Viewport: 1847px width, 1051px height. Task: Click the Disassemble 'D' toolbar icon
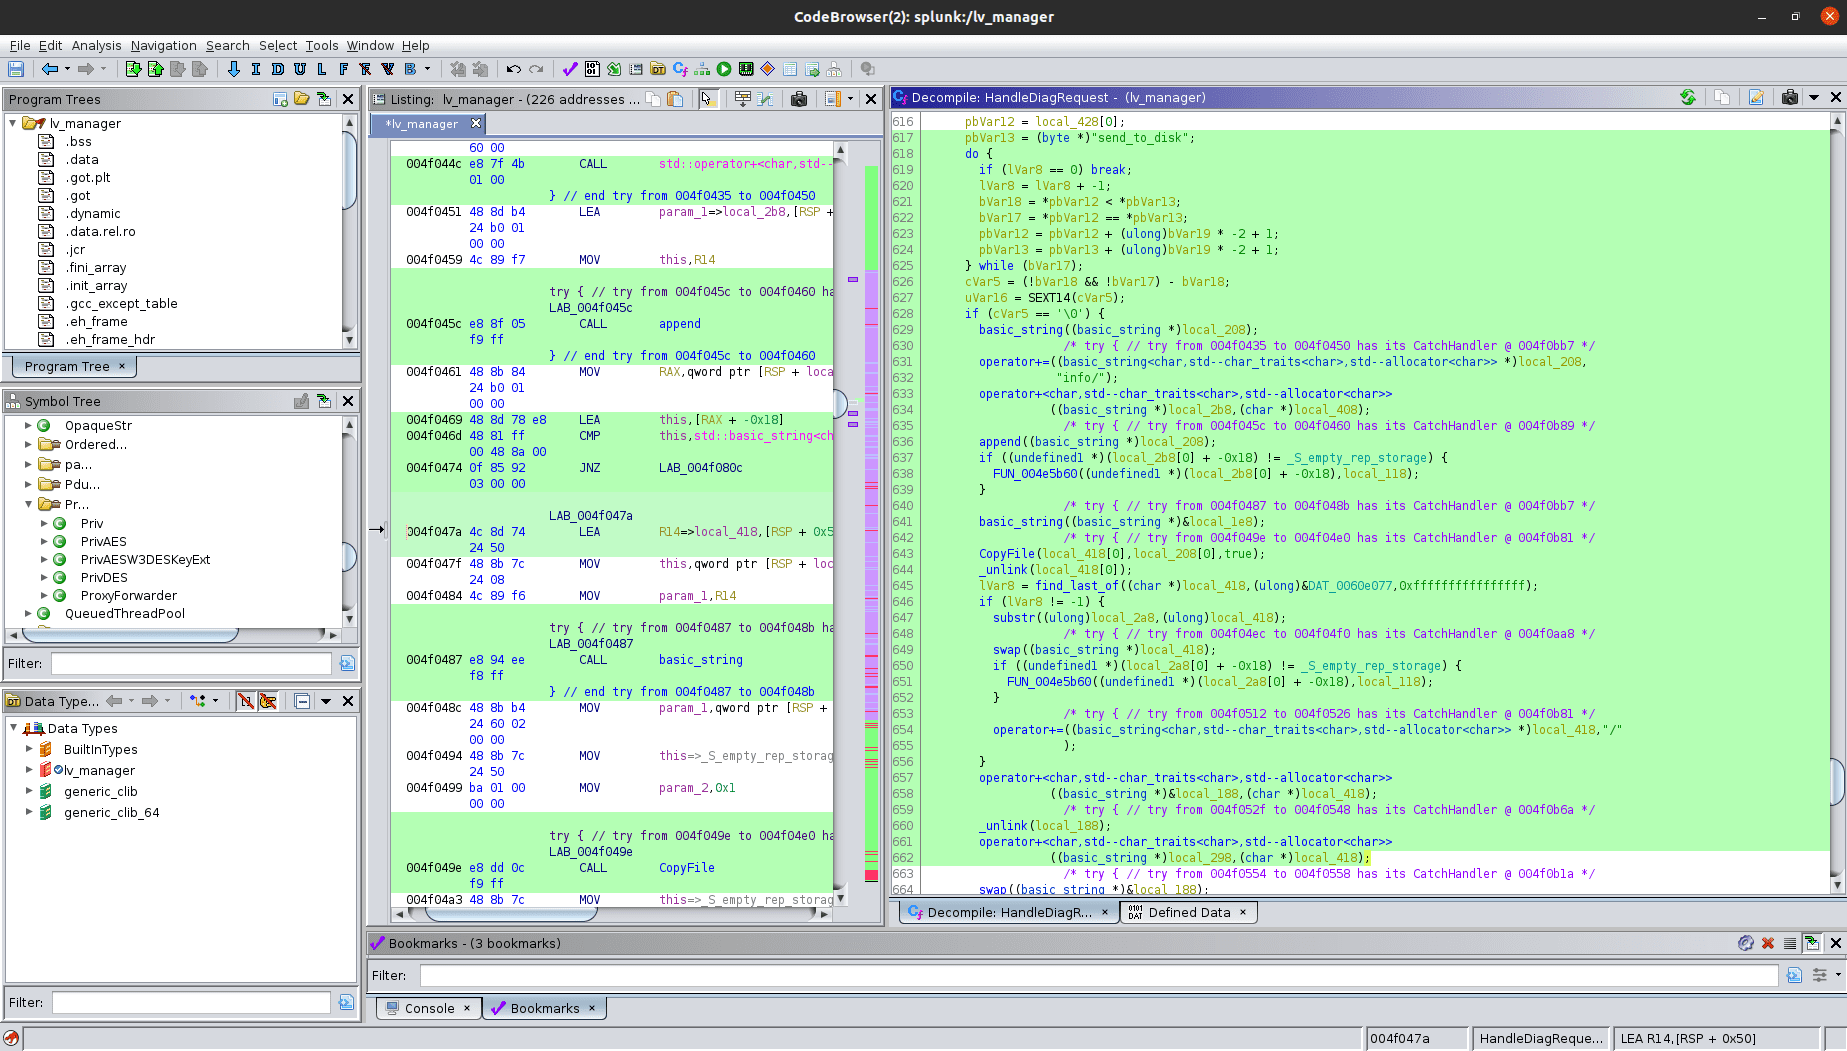tap(277, 69)
